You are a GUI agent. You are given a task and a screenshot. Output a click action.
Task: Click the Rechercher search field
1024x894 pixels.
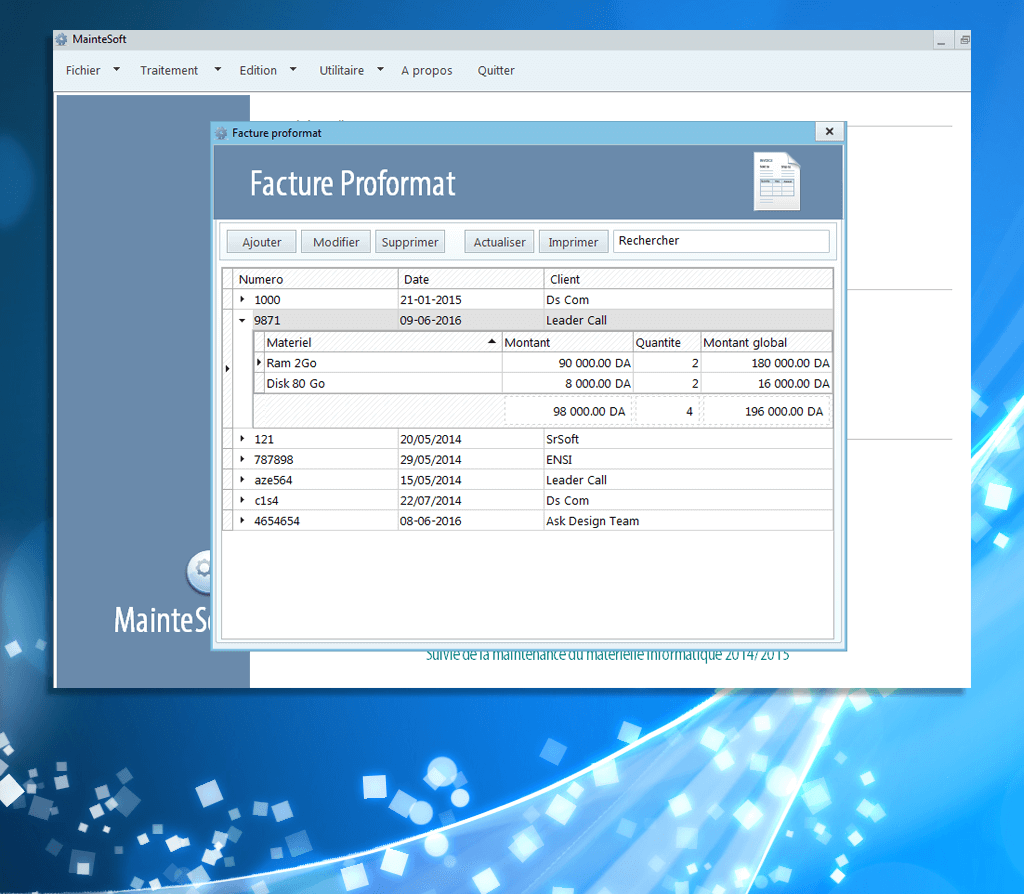(x=720, y=241)
